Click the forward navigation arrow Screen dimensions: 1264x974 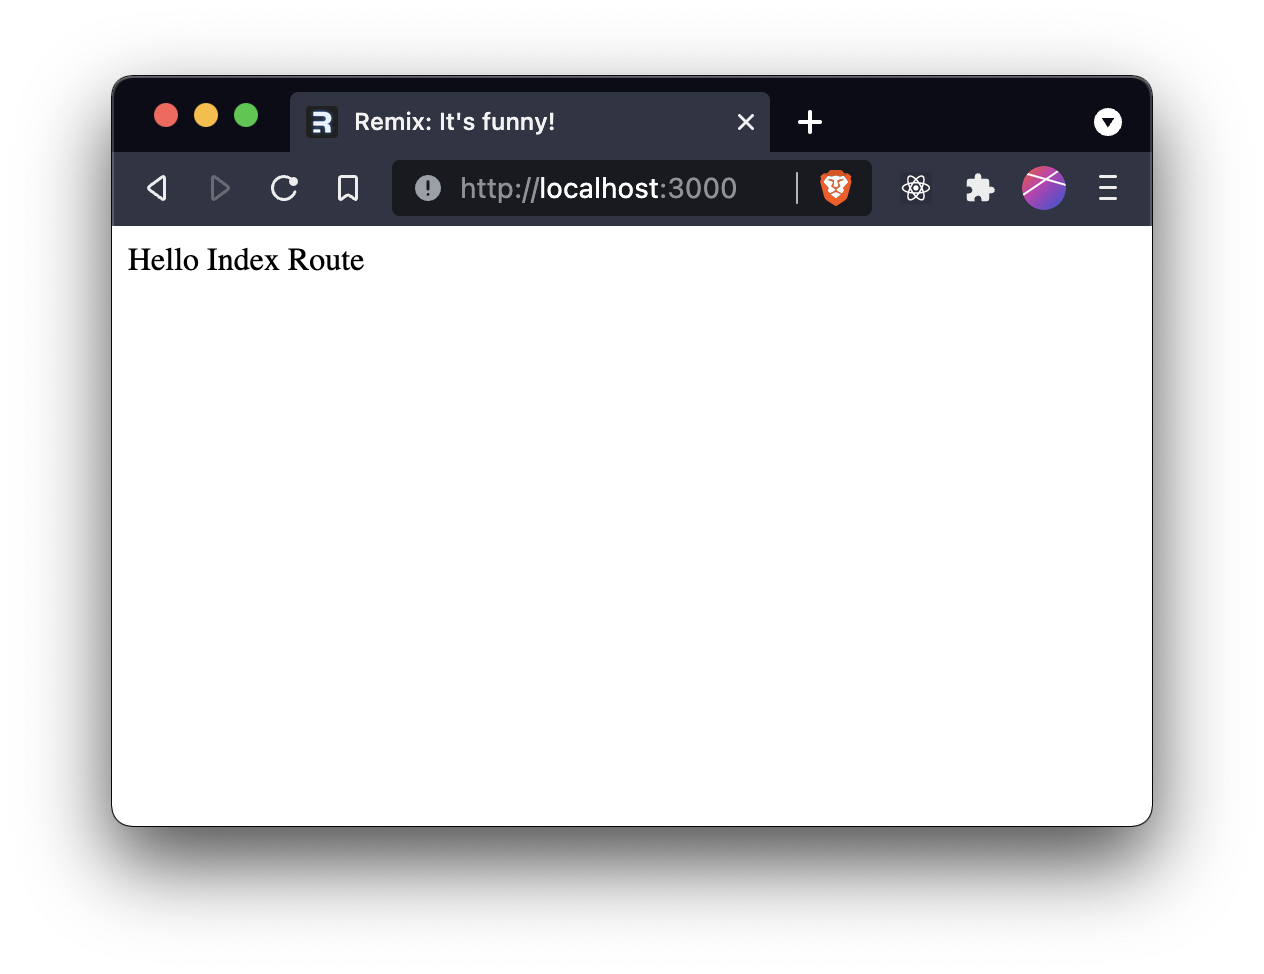click(220, 188)
